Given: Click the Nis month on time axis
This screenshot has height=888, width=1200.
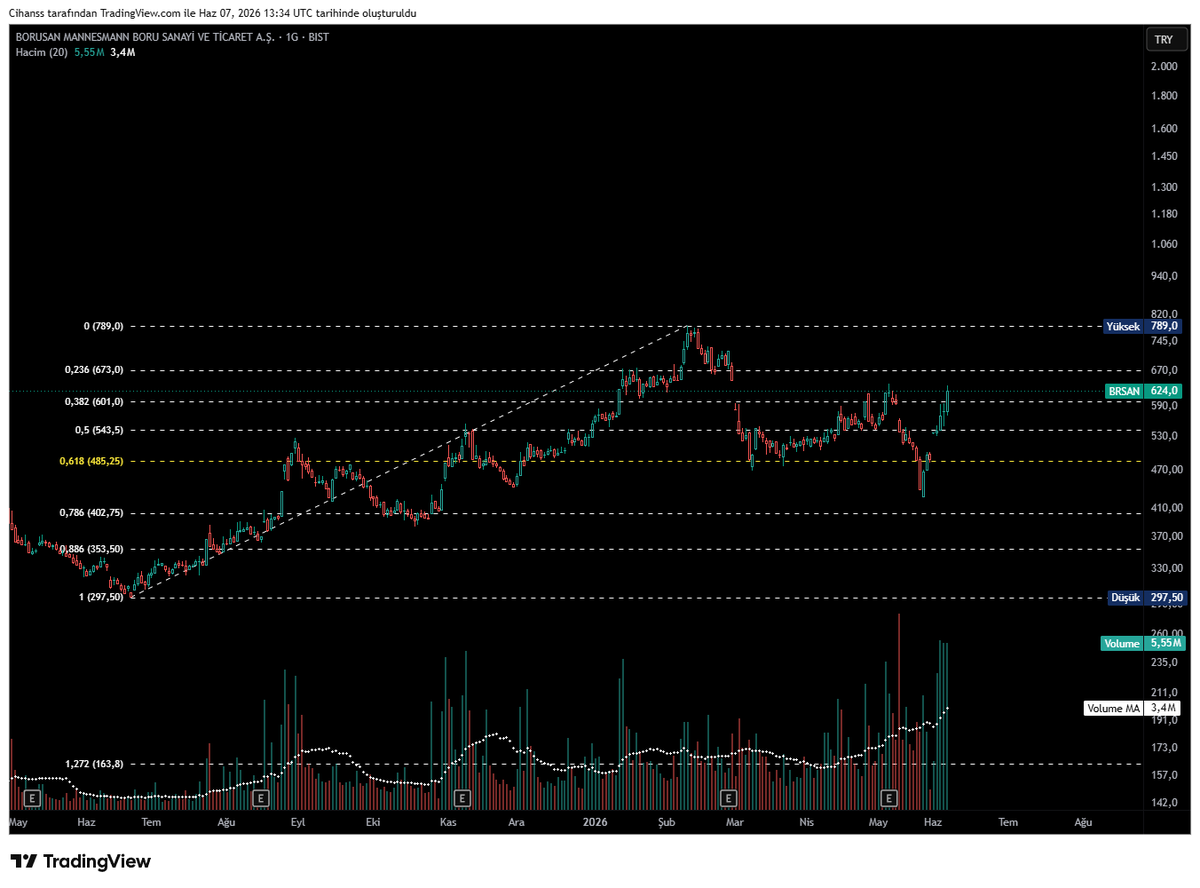Looking at the screenshot, I should 807,823.
